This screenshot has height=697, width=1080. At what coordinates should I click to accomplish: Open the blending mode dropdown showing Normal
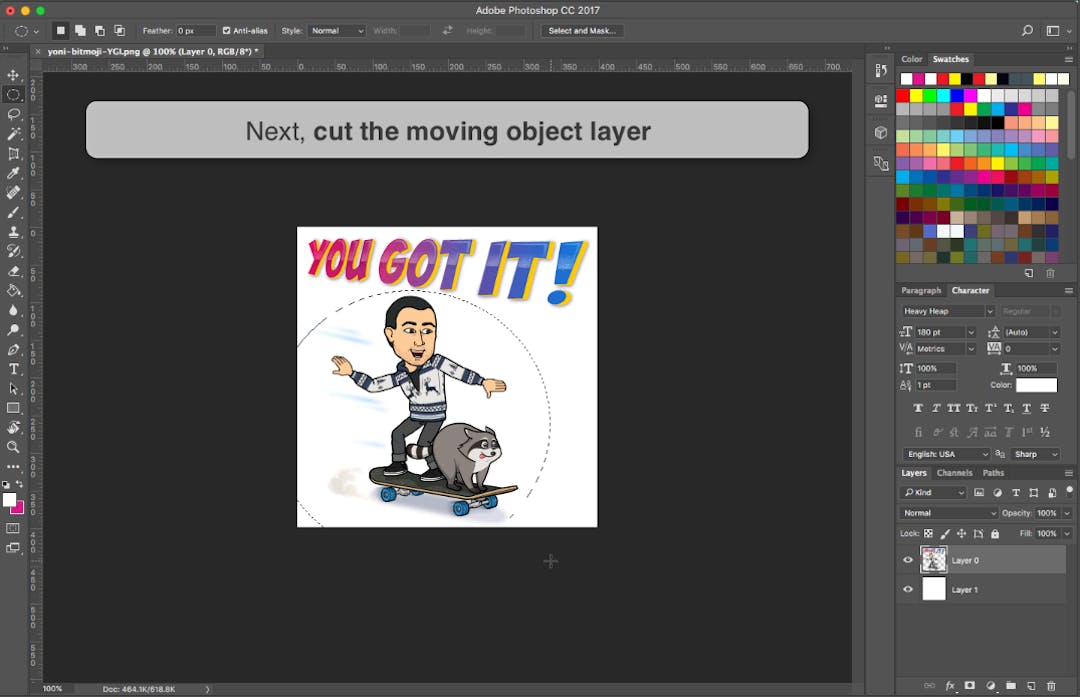click(x=947, y=512)
